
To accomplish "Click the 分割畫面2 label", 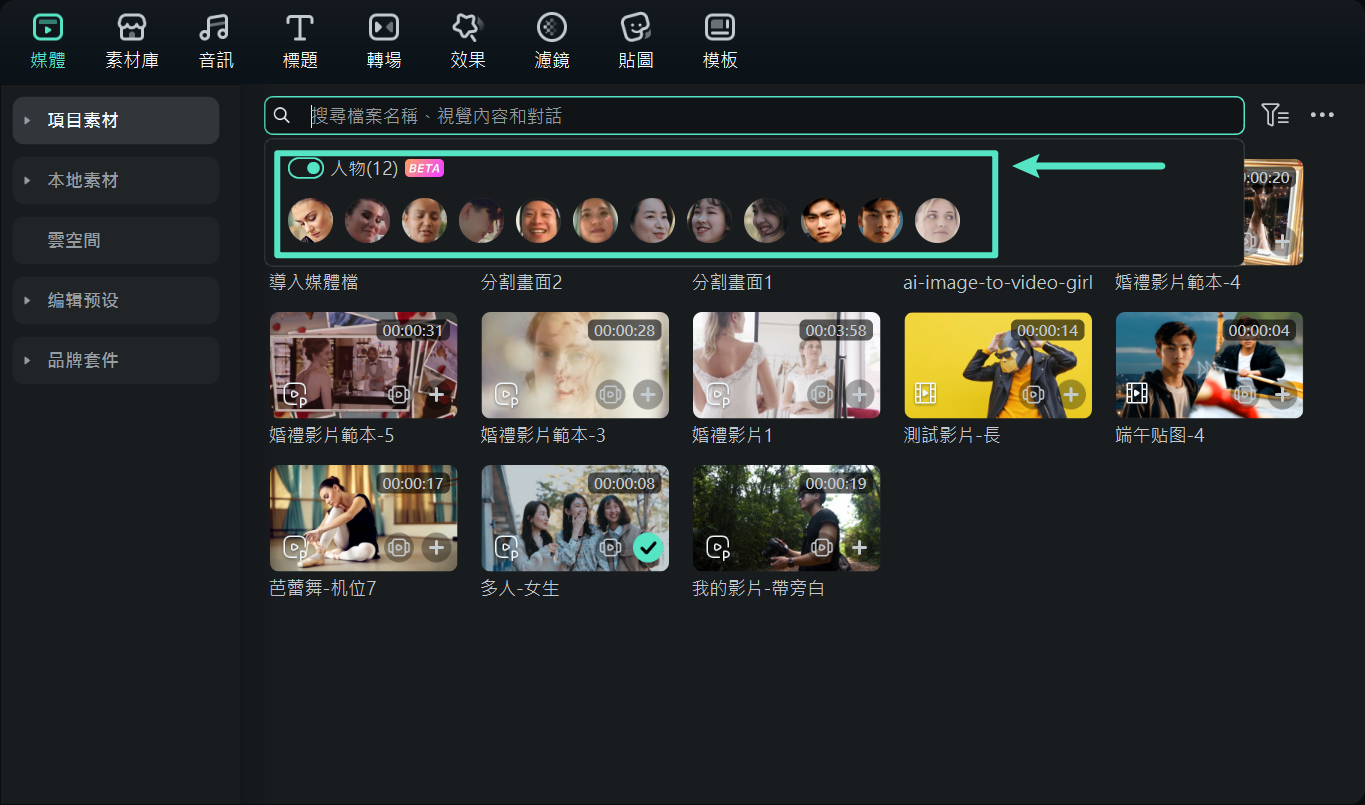I will [x=522, y=283].
